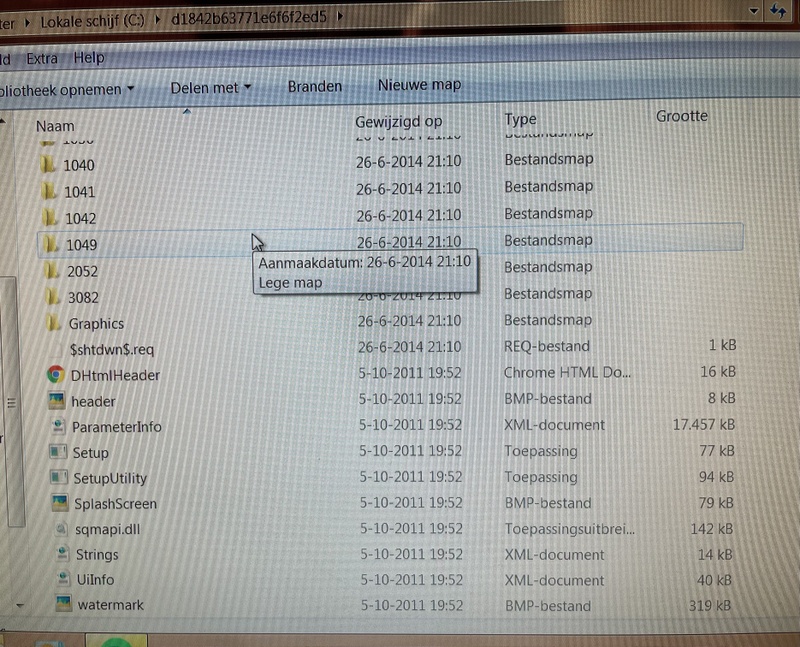
Task: Select the Strings file name
Action: point(97,554)
